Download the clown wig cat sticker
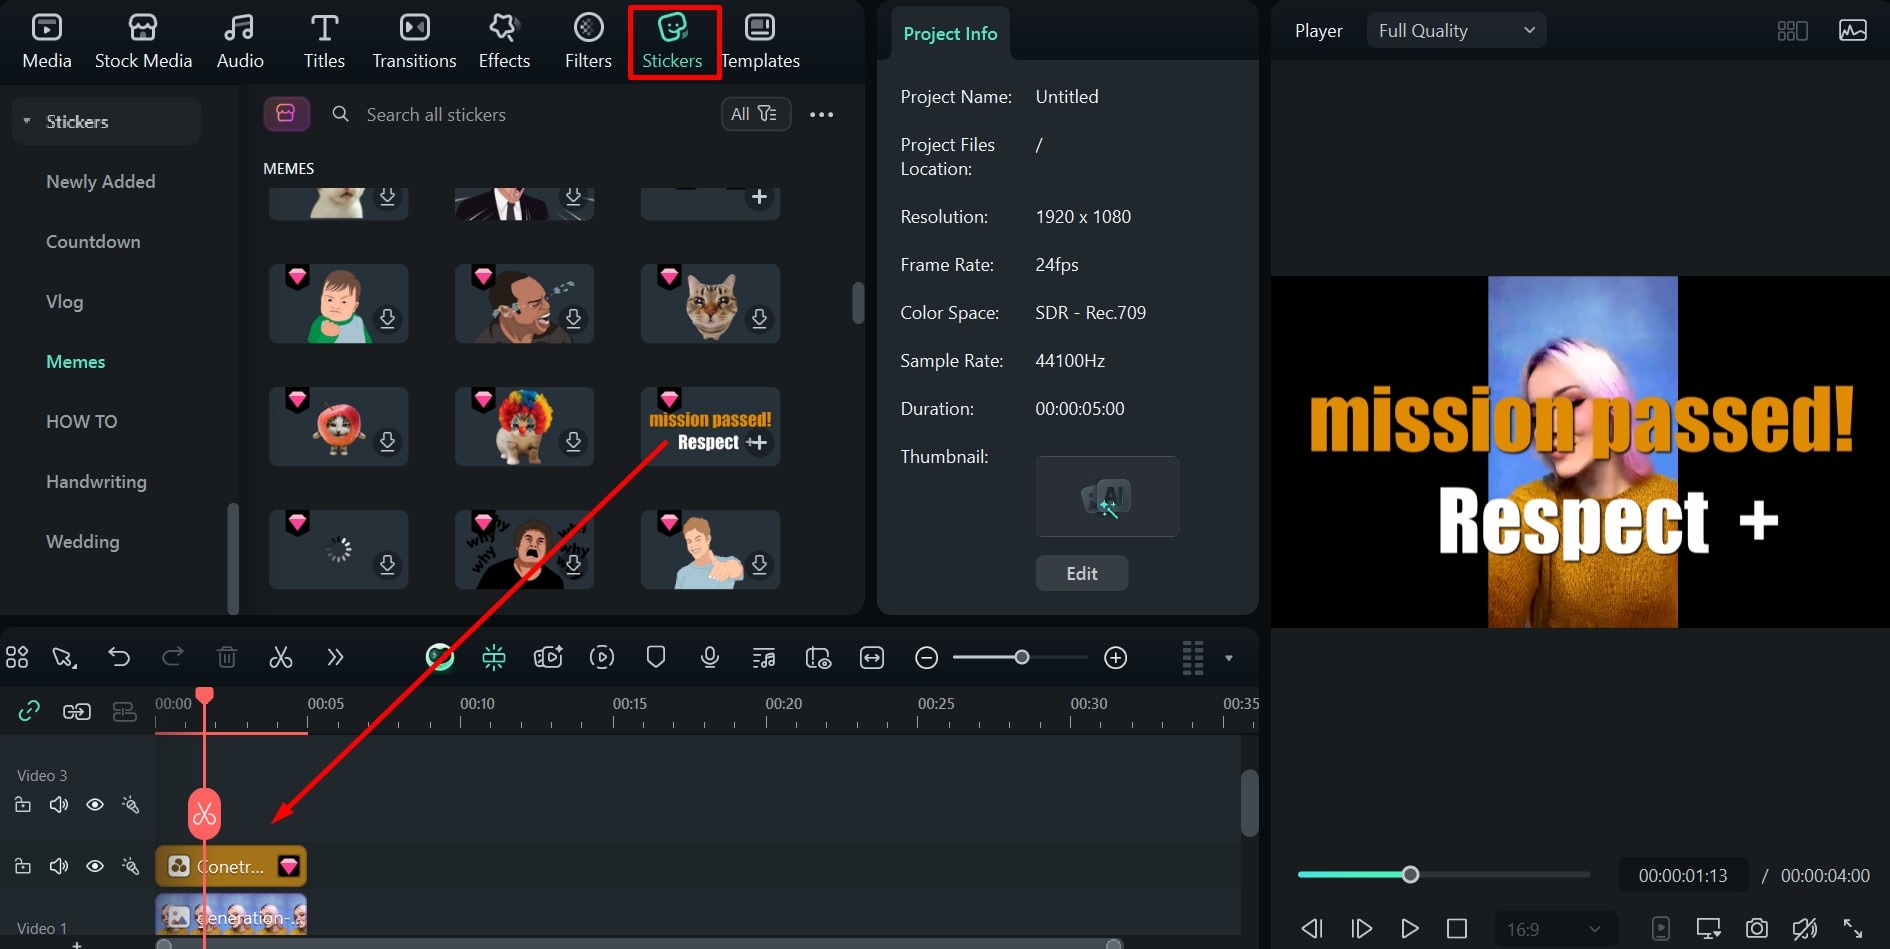Screen dimensions: 1890x949 pyautogui.click(x=573, y=441)
